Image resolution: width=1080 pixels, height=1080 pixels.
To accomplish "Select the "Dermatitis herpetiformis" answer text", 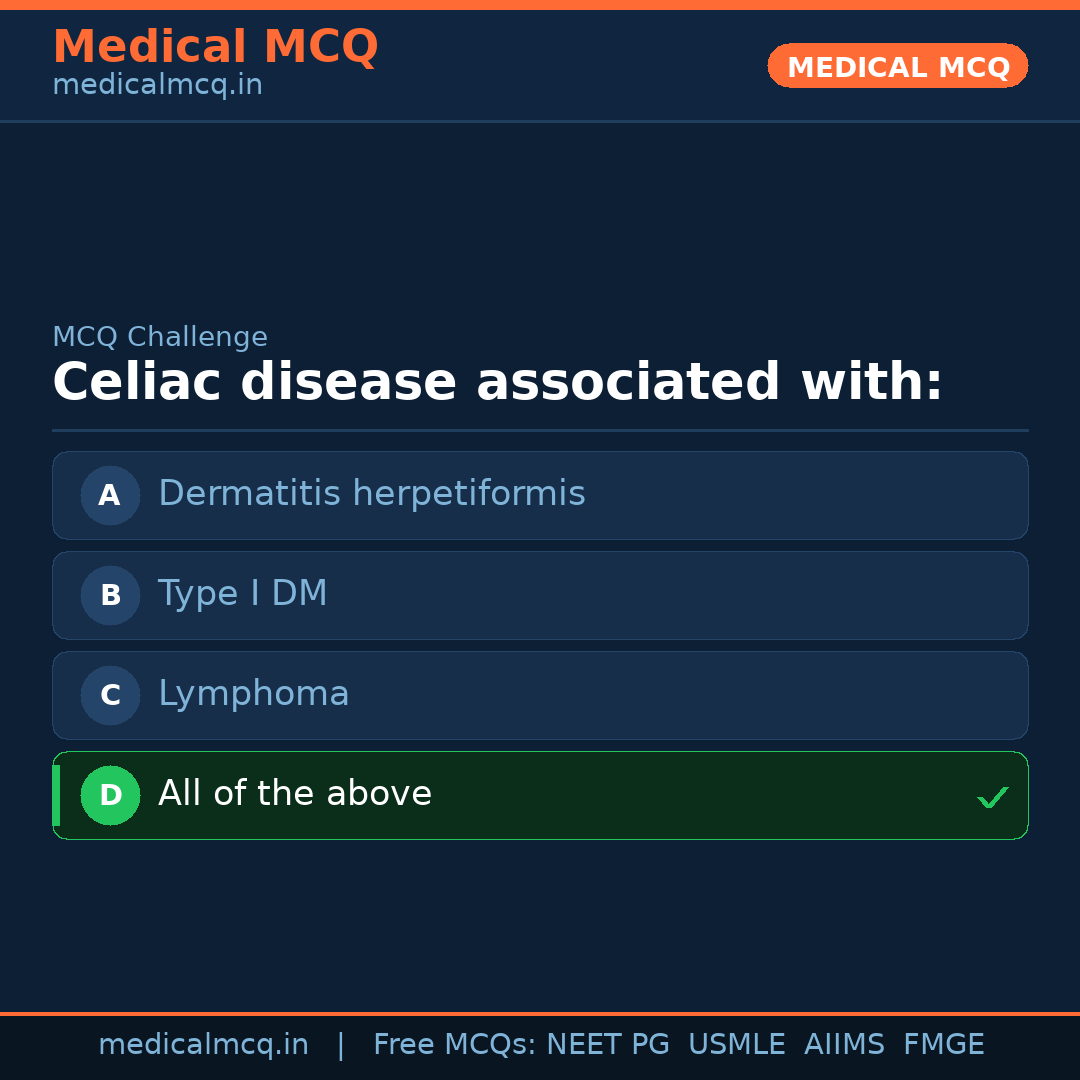I will tap(371, 494).
